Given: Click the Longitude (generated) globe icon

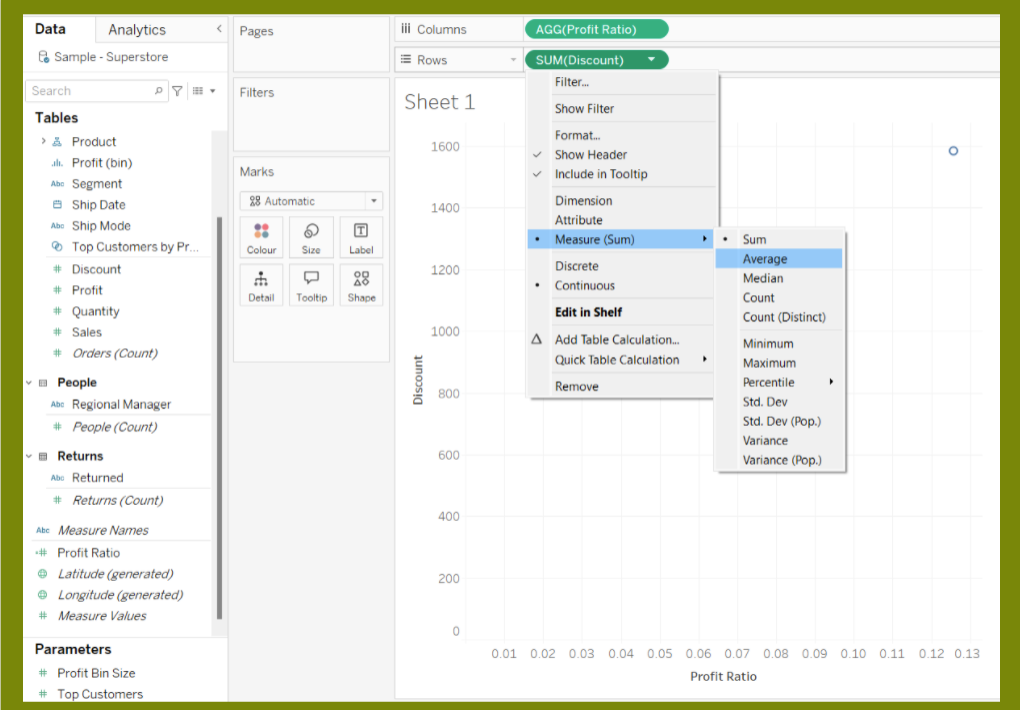Looking at the screenshot, I should [42, 595].
